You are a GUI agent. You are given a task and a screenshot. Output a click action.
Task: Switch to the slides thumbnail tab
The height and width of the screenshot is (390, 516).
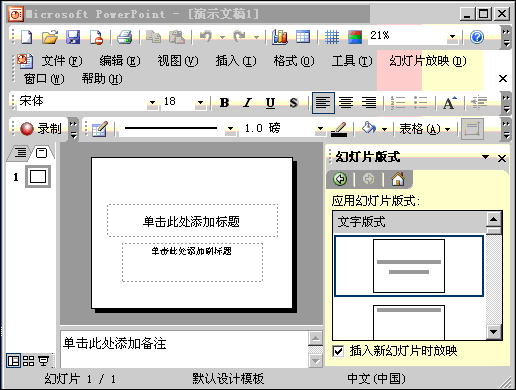(x=42, y=153)
